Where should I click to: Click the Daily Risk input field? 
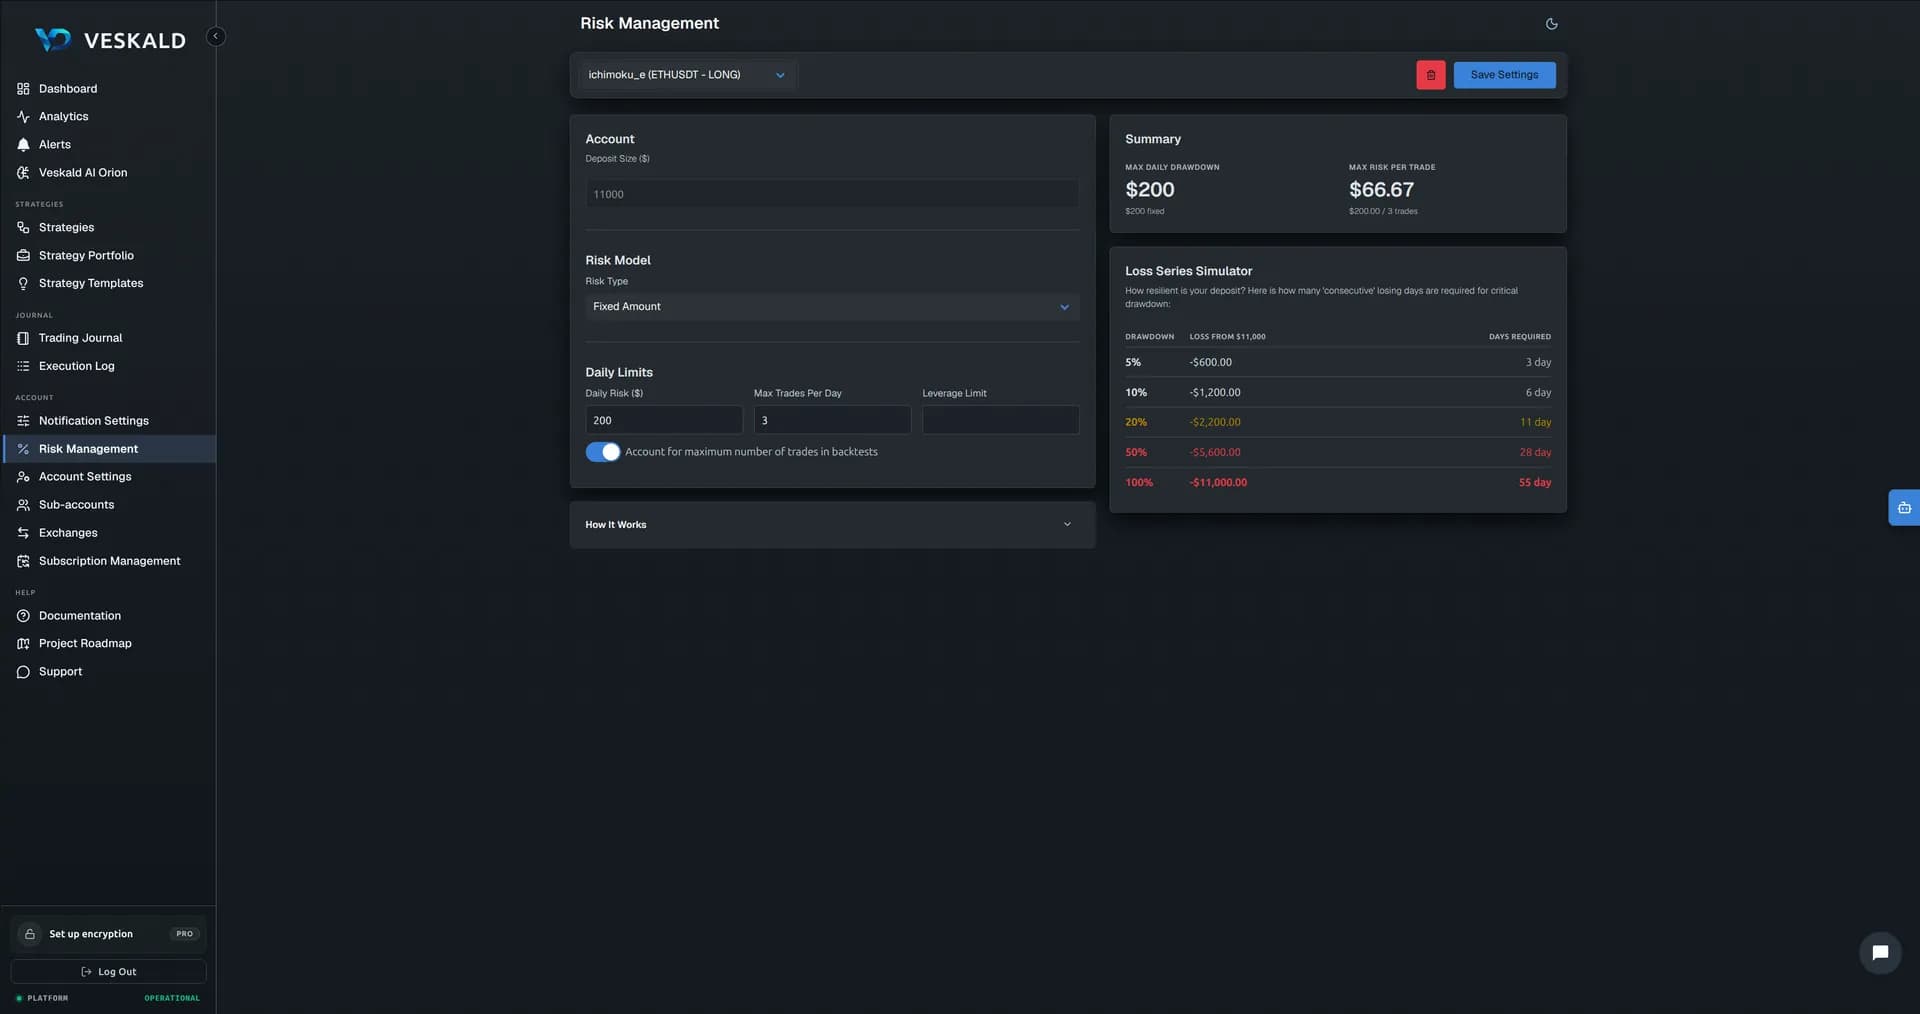click(664, 420)
